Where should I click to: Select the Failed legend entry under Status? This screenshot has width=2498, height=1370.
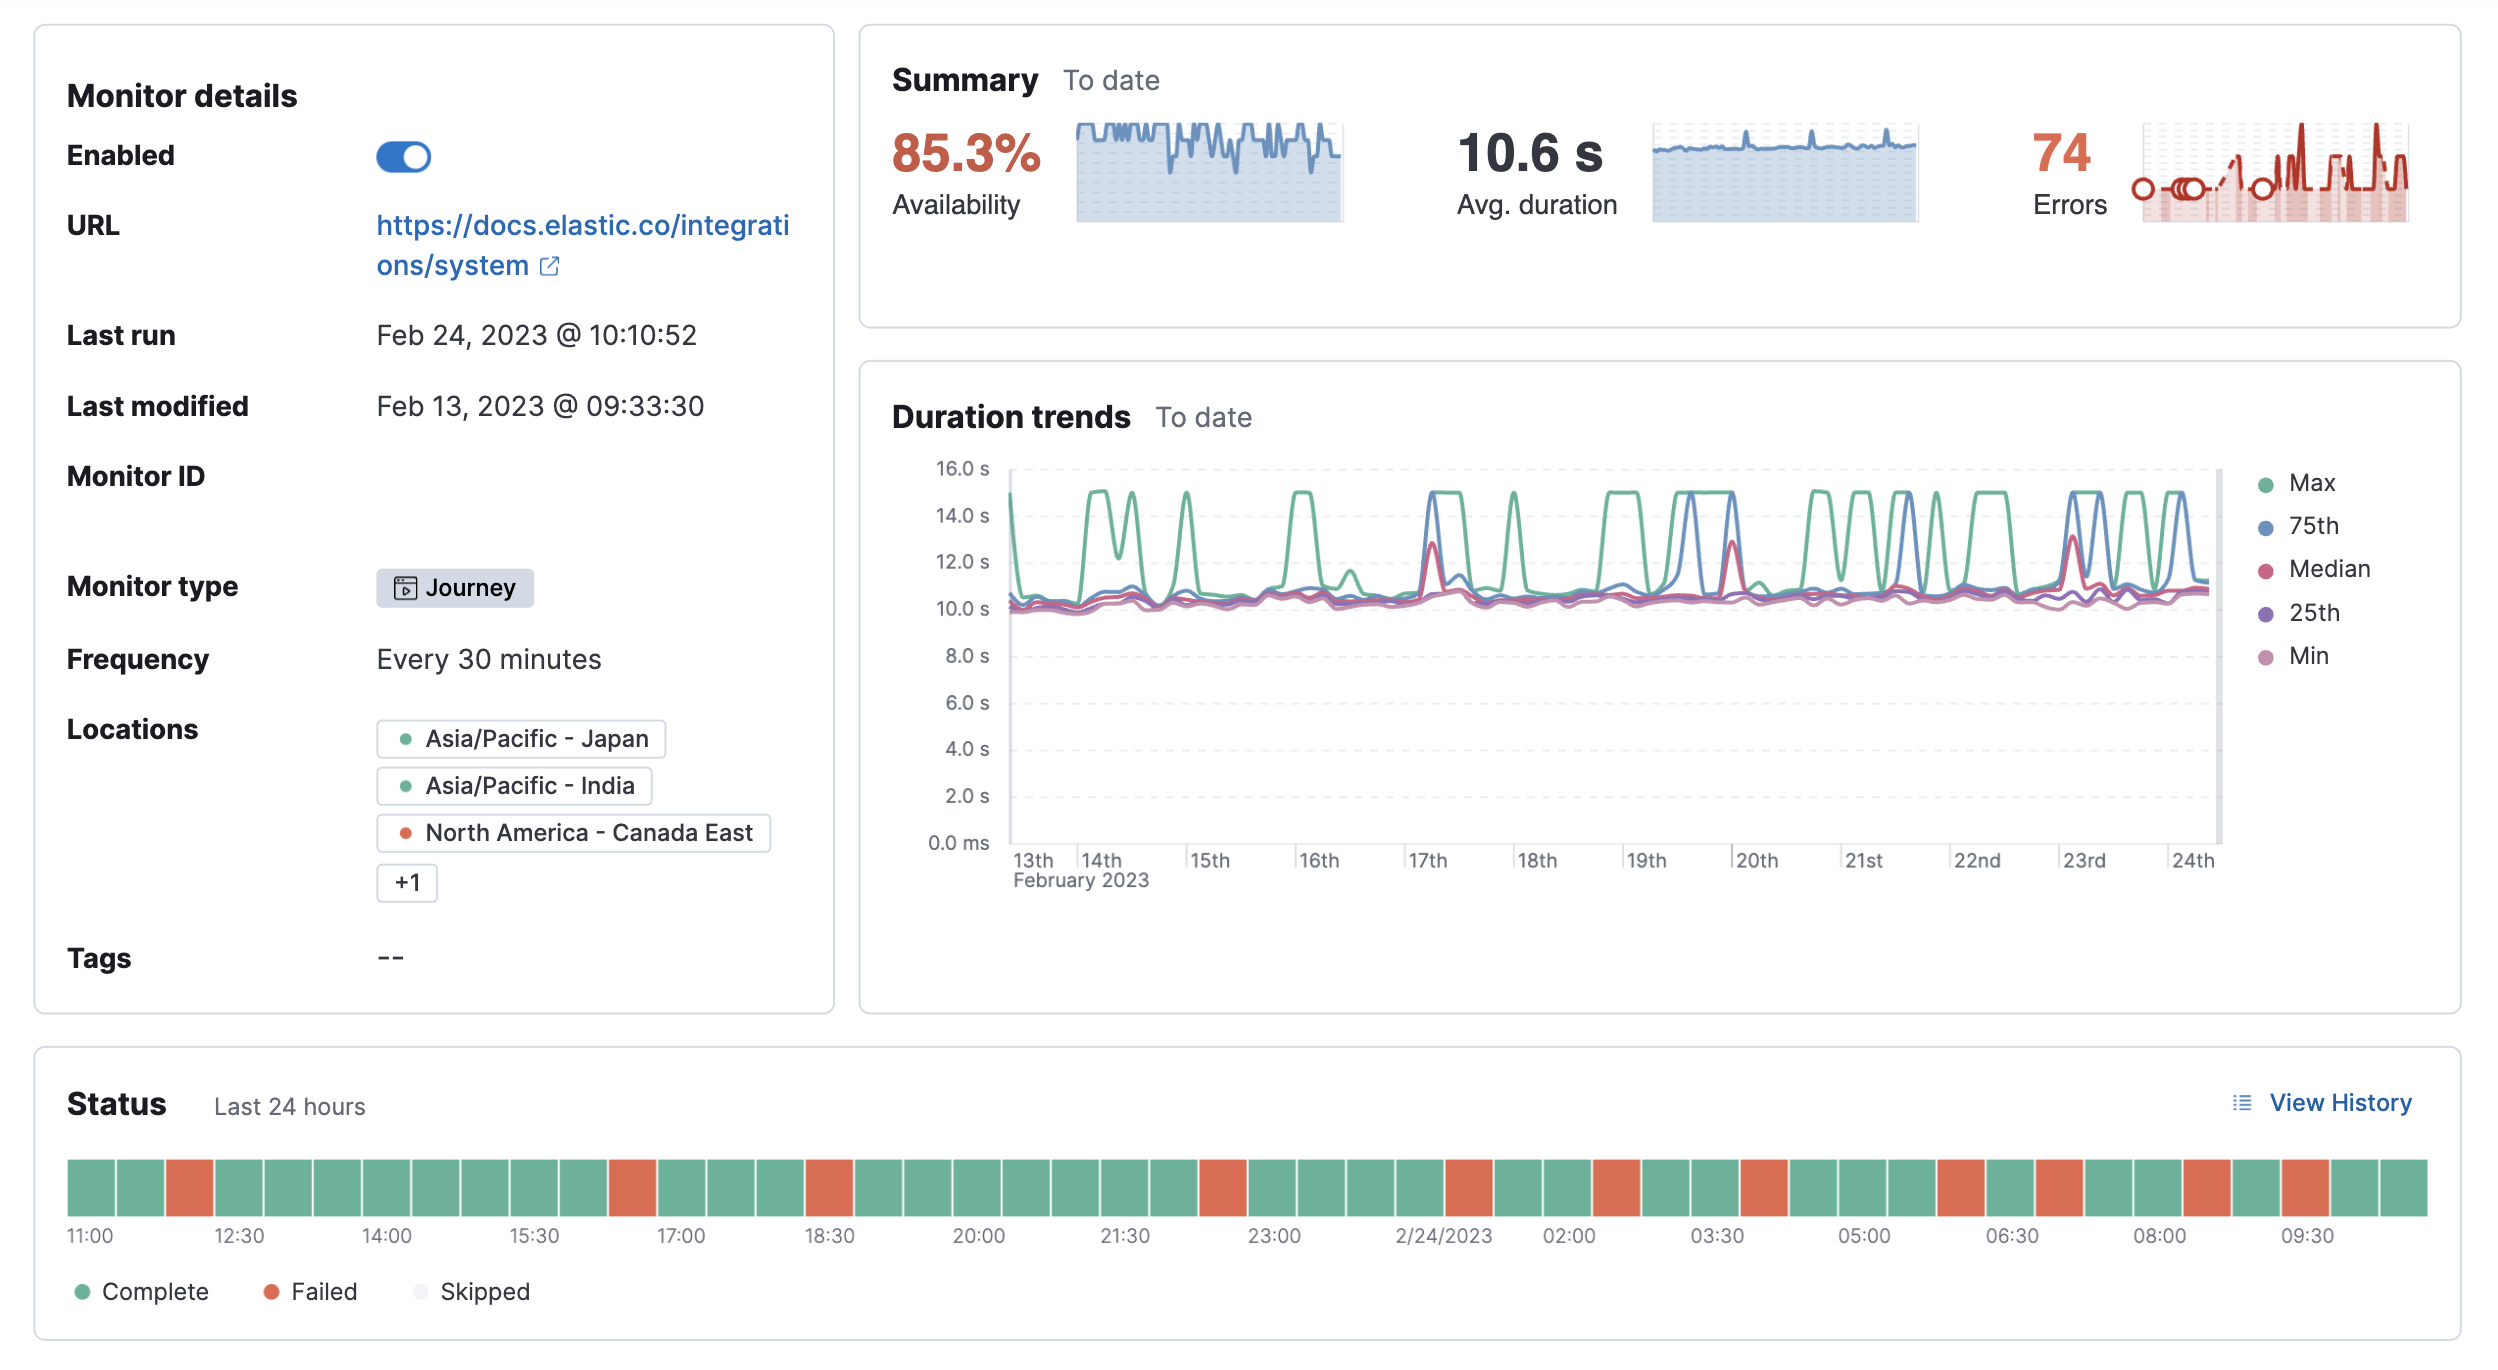310,1291
